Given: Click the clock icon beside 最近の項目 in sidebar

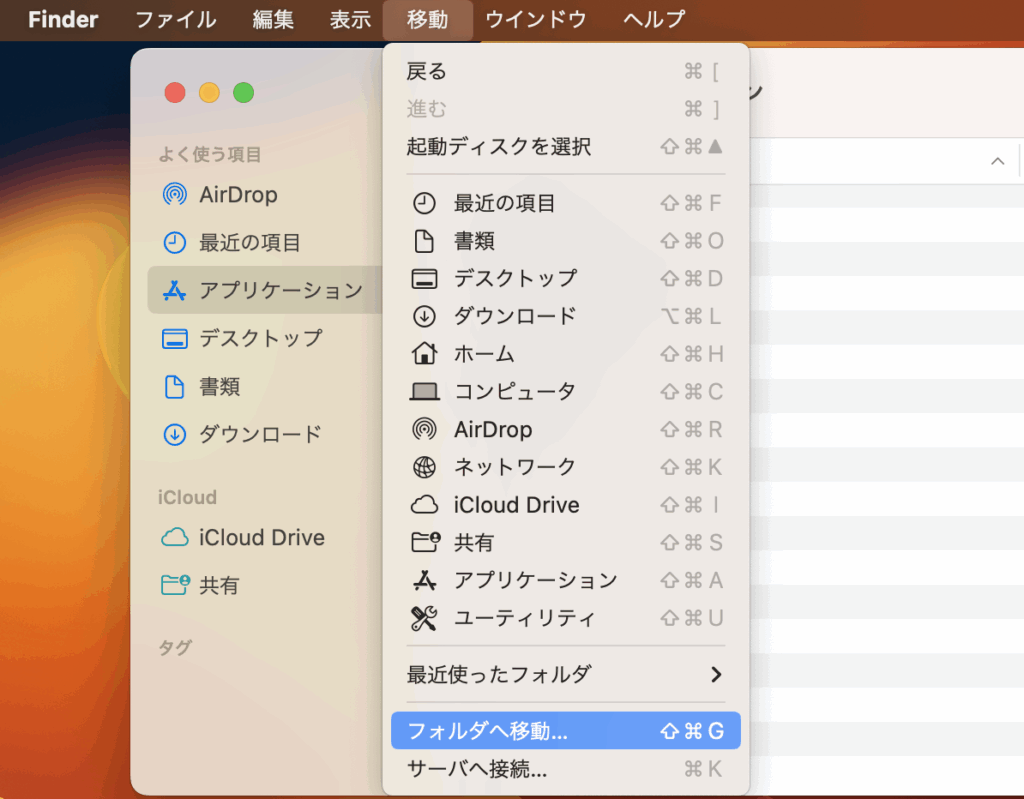Looking at the screenshot, I should click(175, 243).
